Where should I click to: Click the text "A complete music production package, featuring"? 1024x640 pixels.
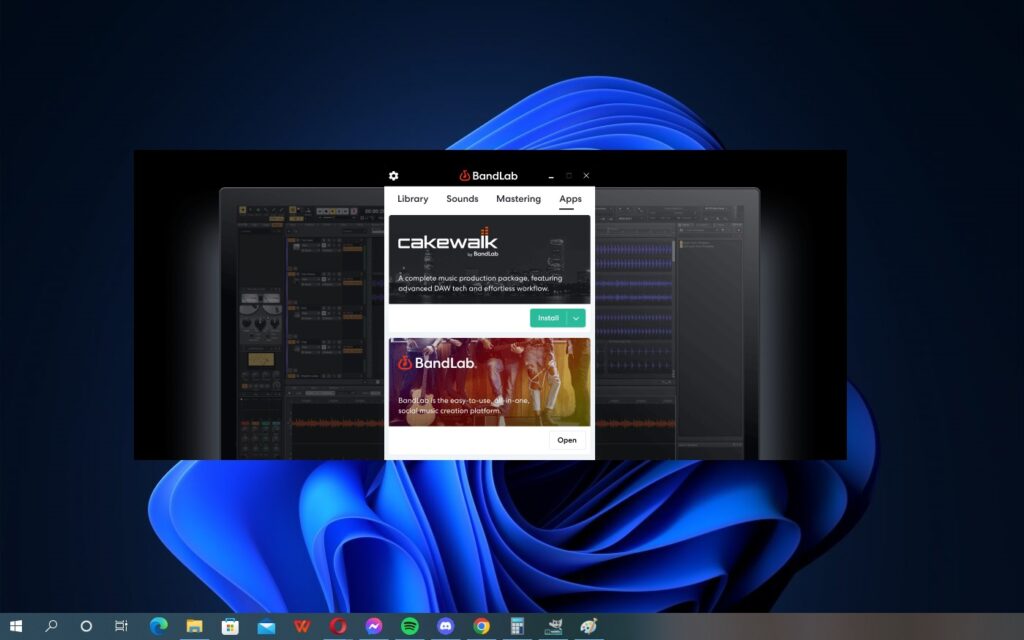(x=480, y=278)
